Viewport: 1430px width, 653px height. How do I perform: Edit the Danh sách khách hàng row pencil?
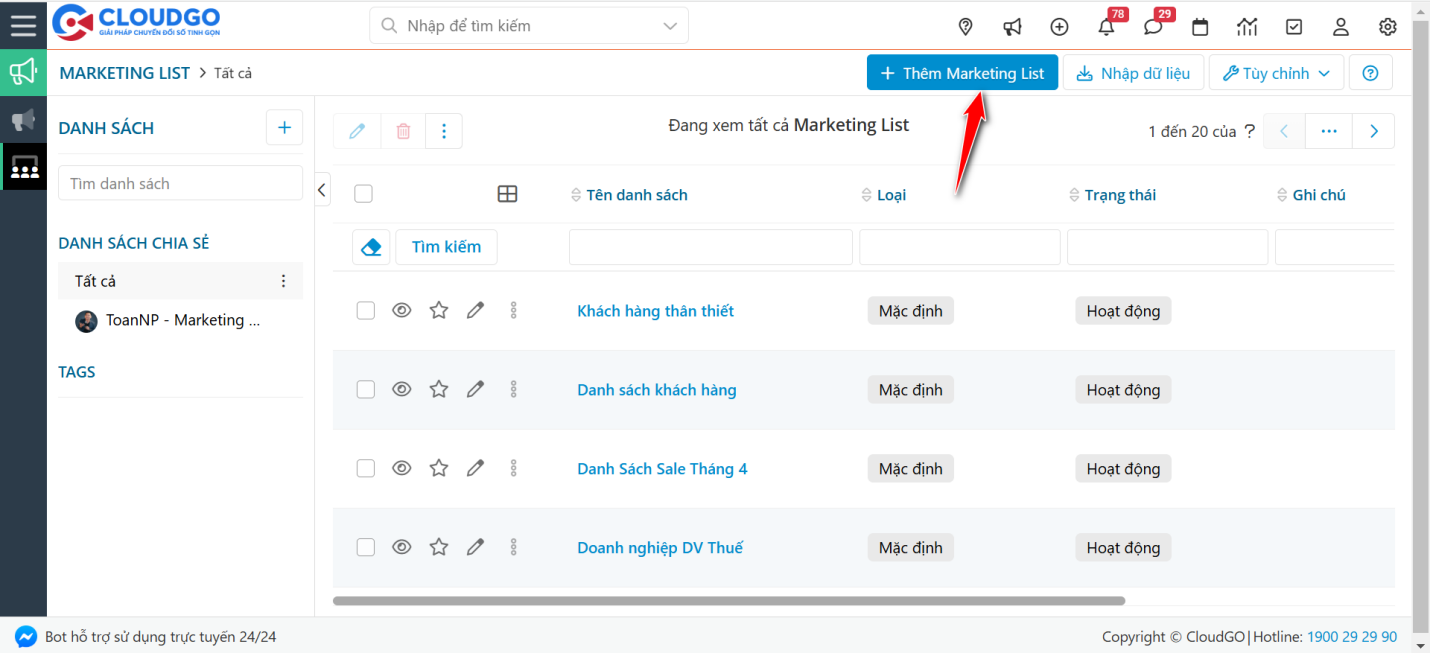pyautogui.click(x=475, y=390)
